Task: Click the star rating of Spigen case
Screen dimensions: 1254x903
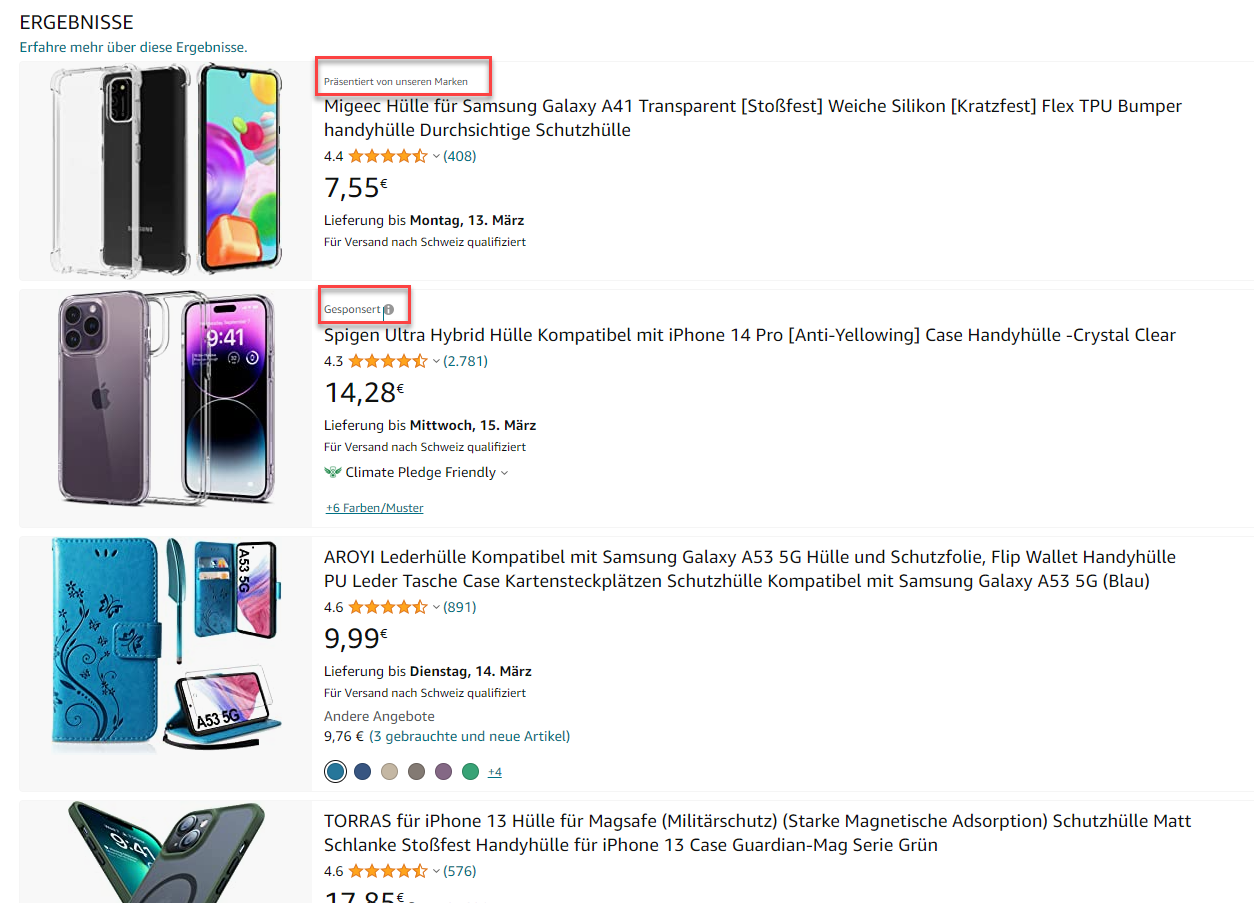Action: pyautogui.click(x=388, y=361)
